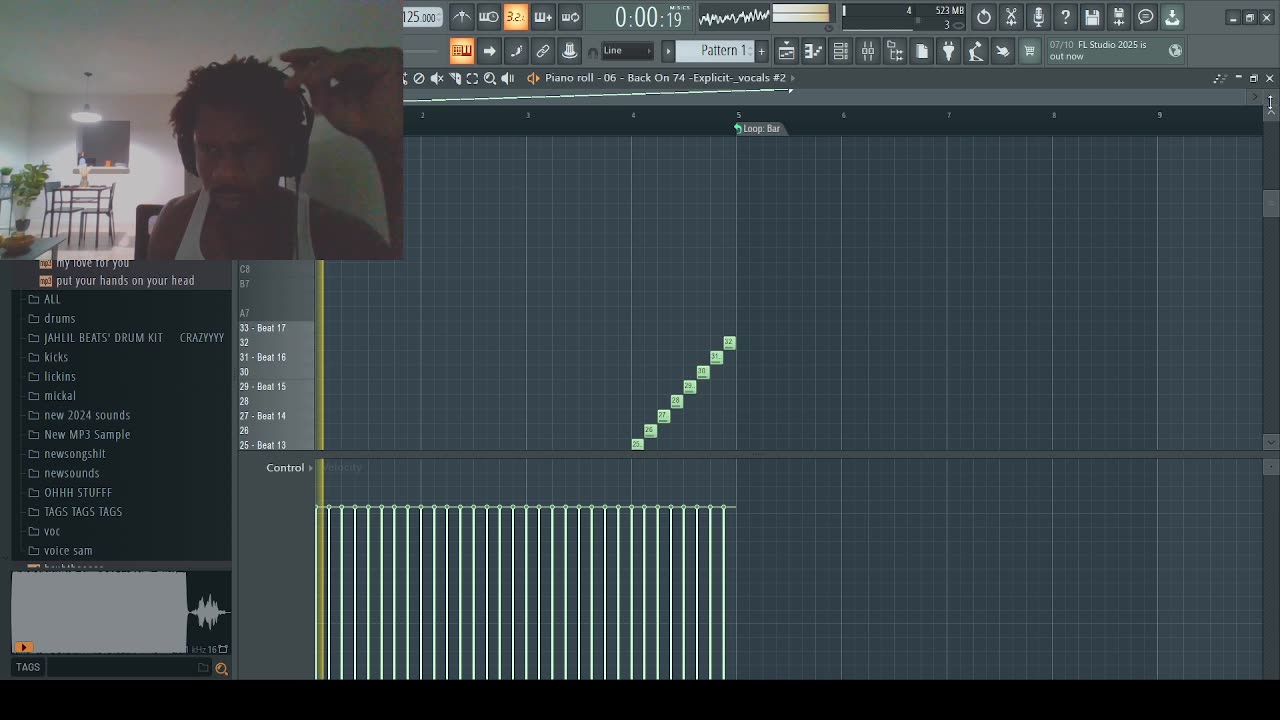
Task: Click the 0:00:19 song time display
Action: (648, 18)
